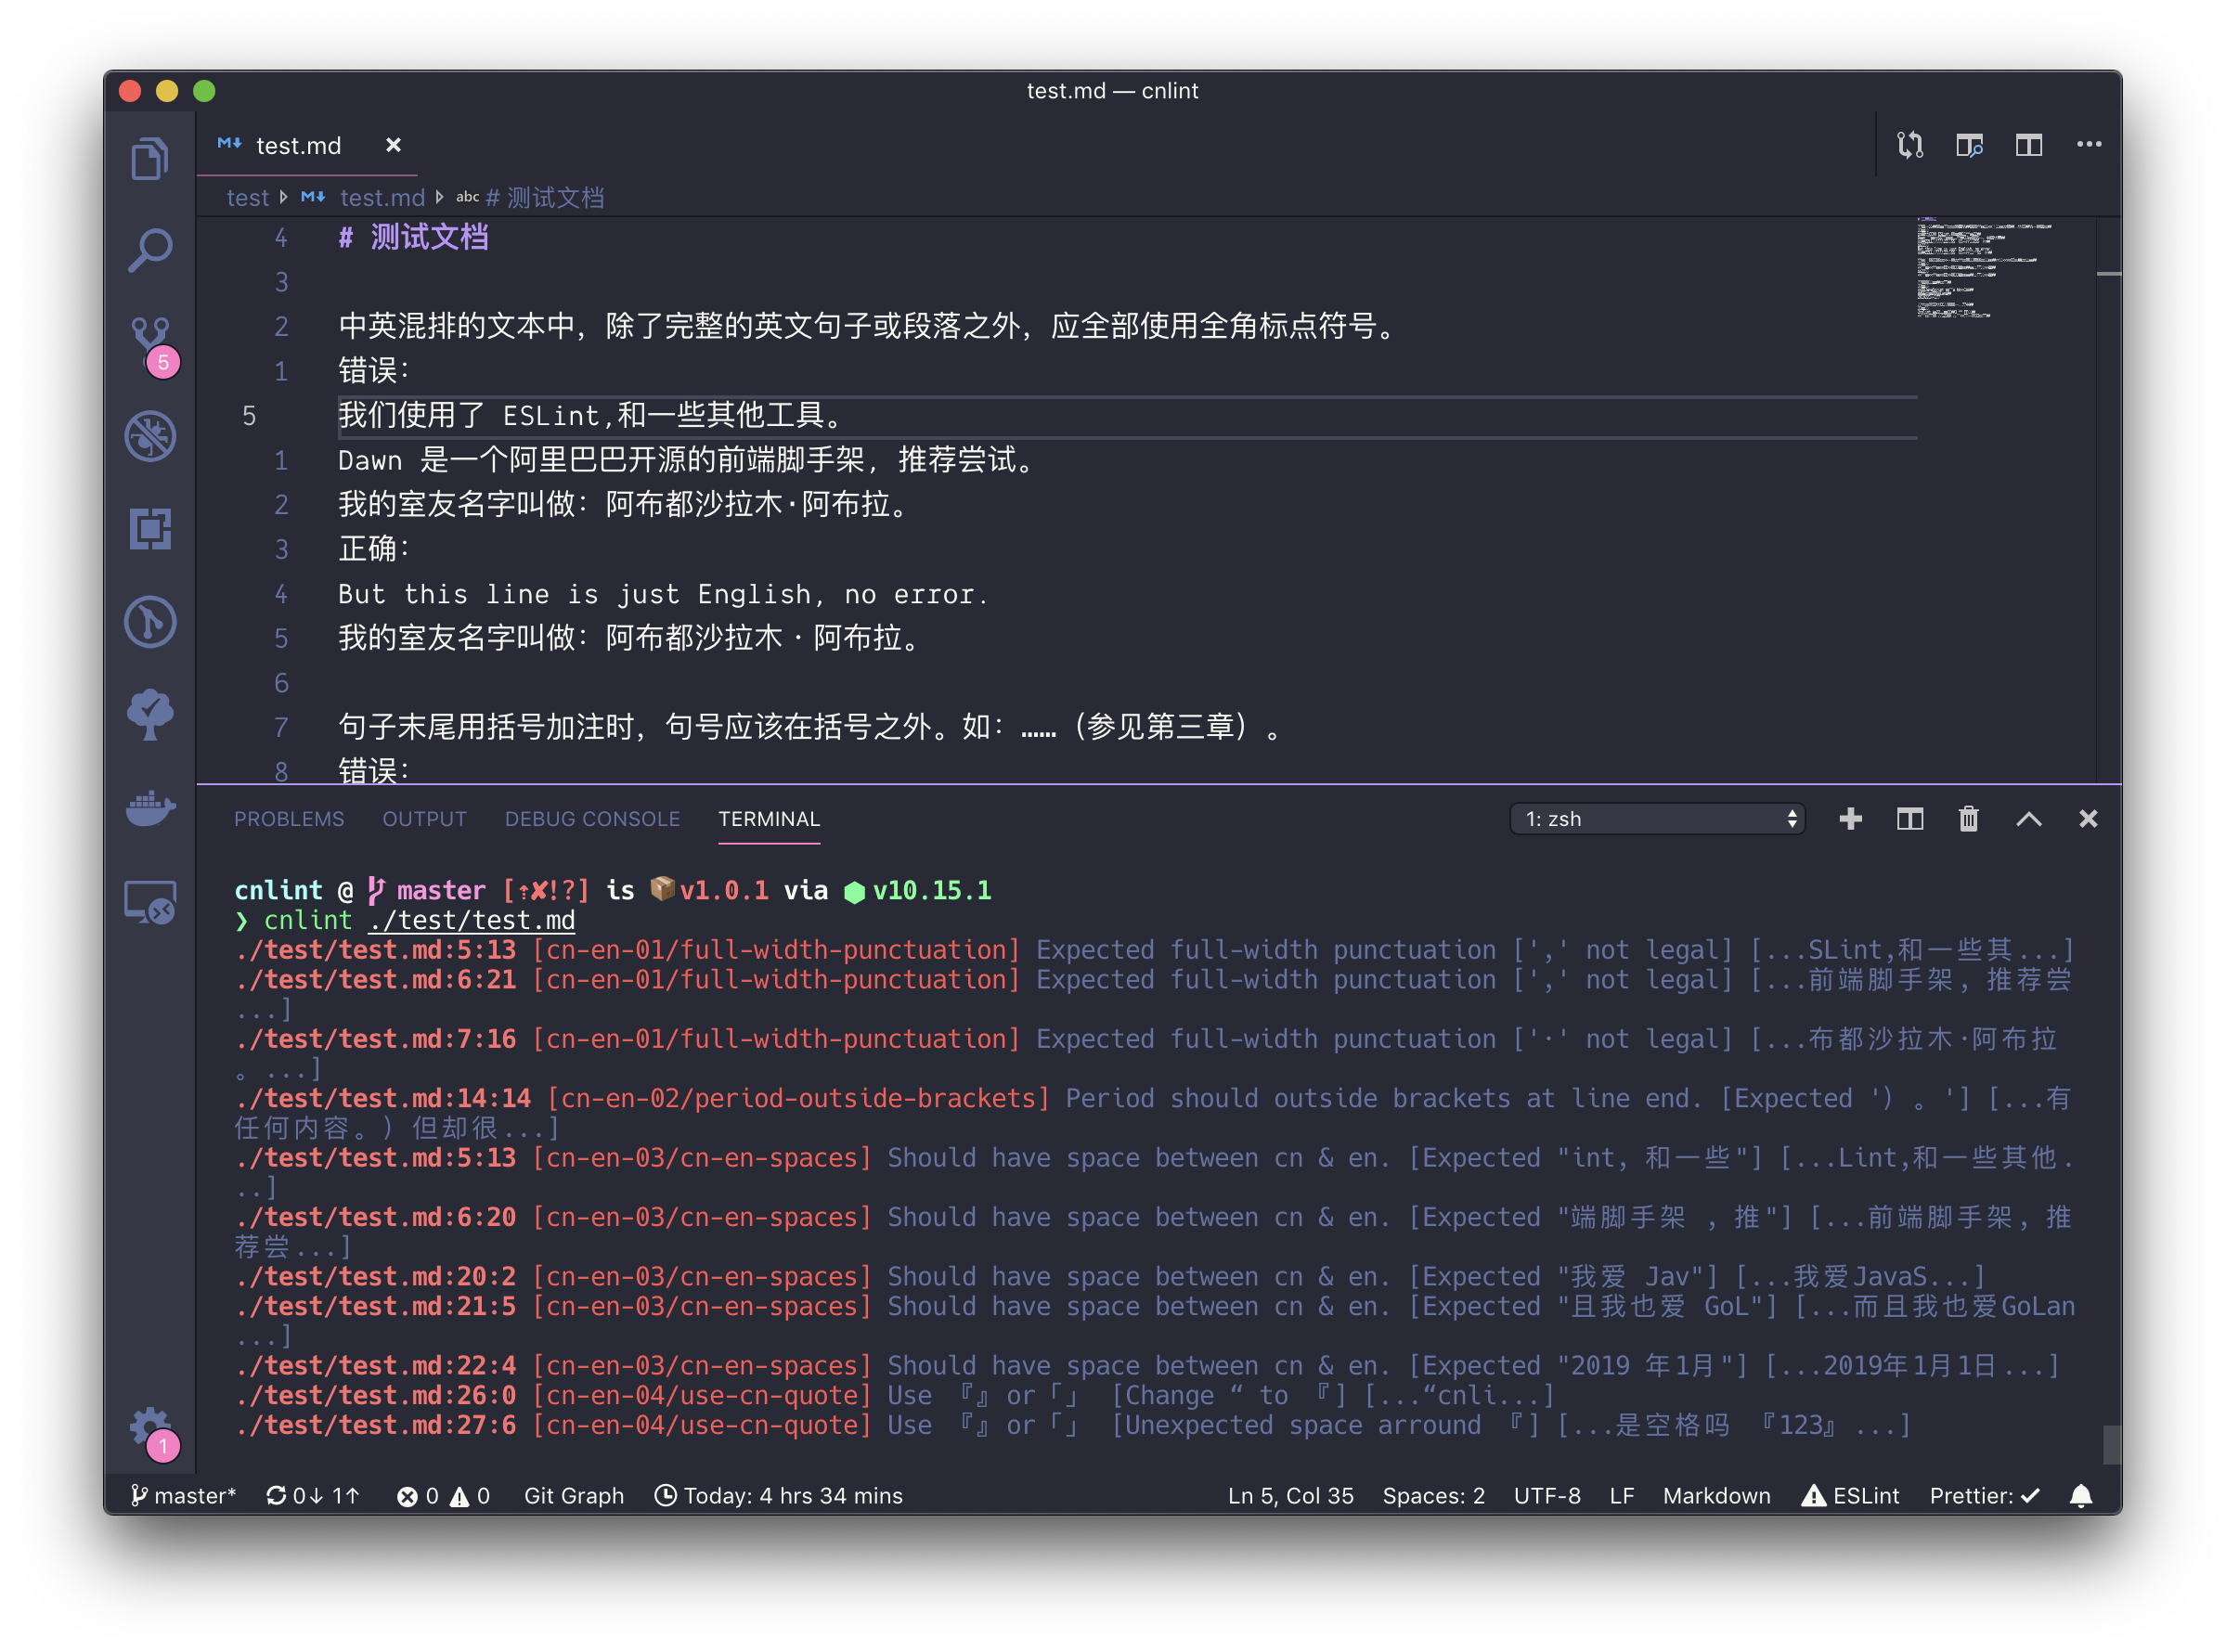Open the editor More Actions menu

[2088, 145]
